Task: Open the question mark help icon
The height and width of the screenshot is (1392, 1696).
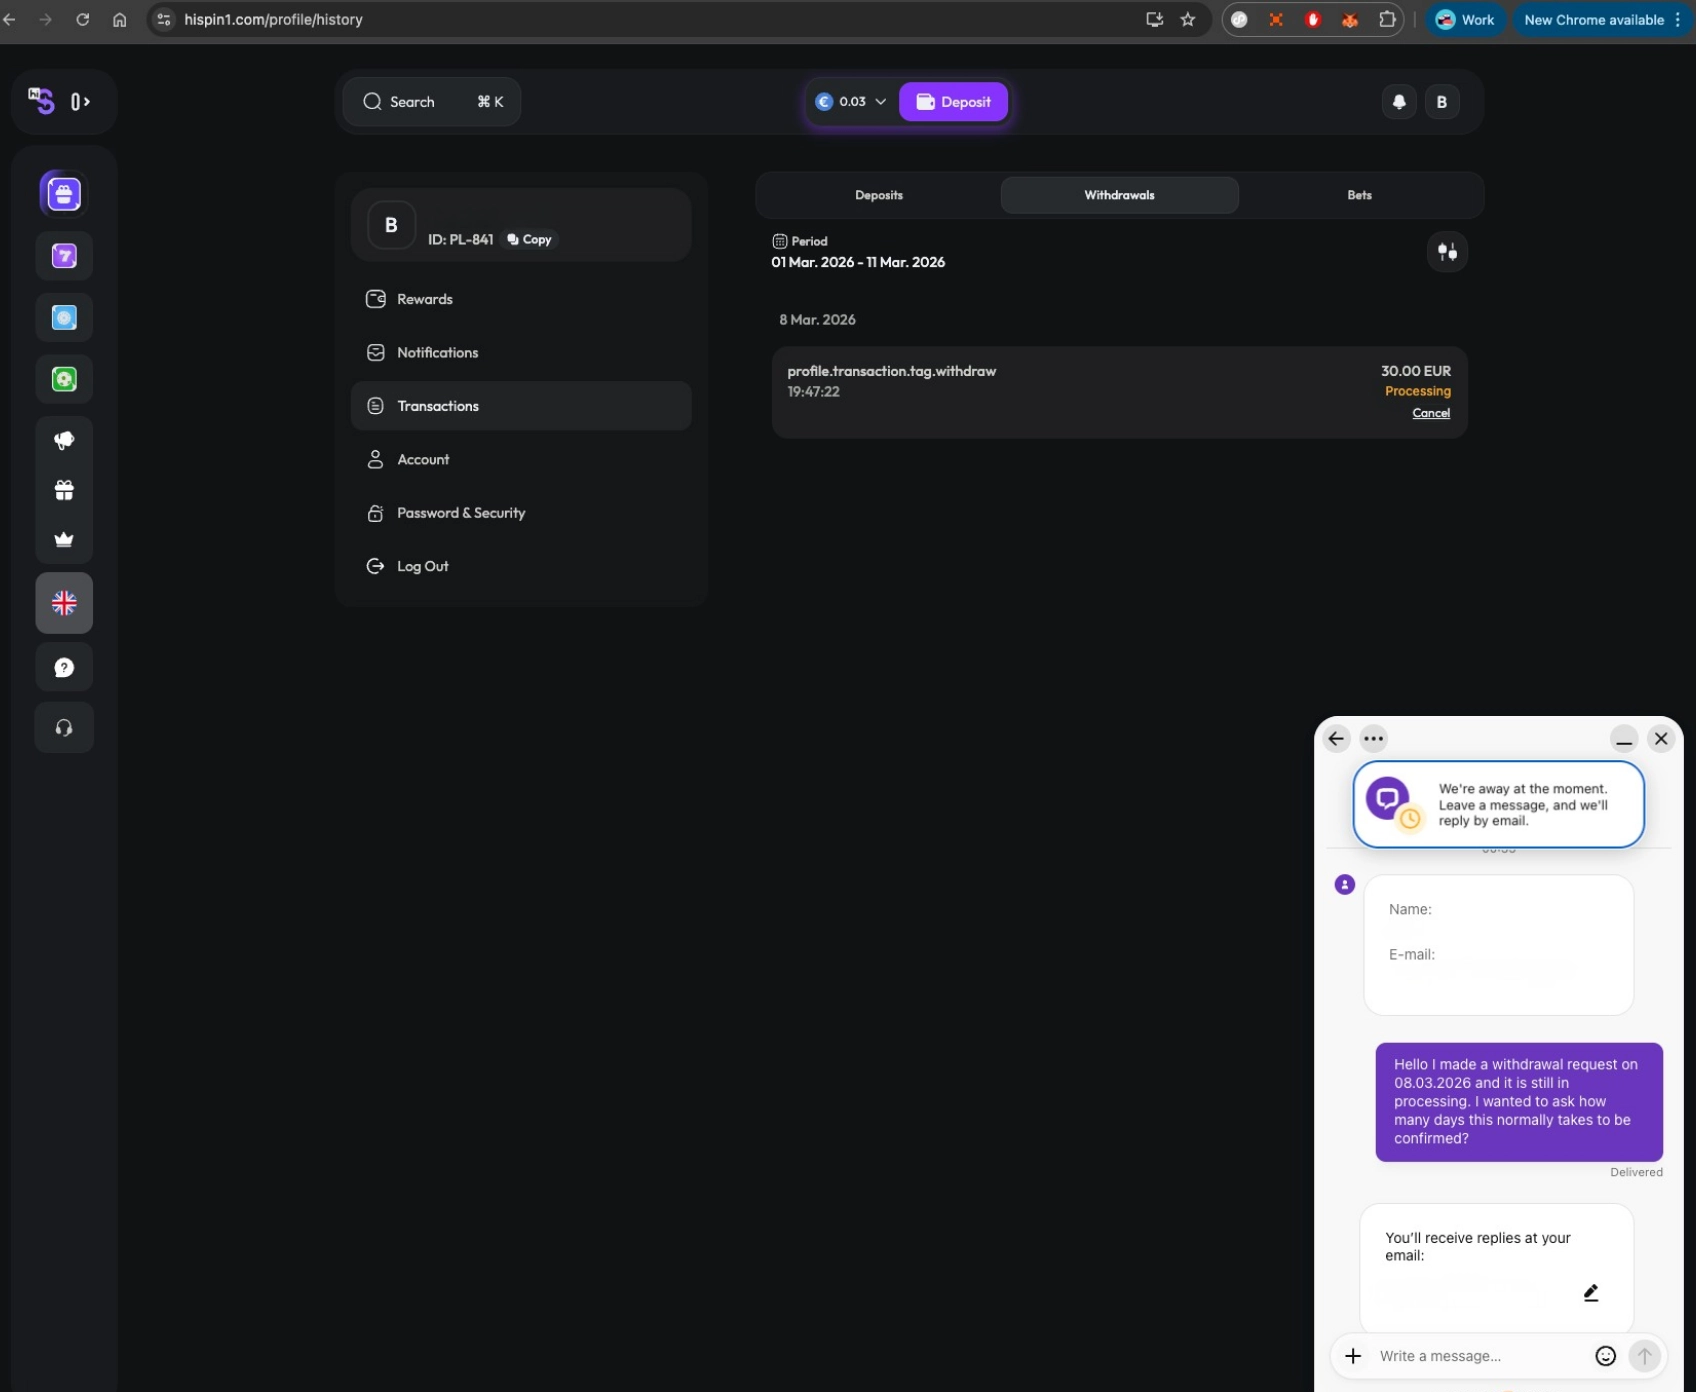Action: 64,667
